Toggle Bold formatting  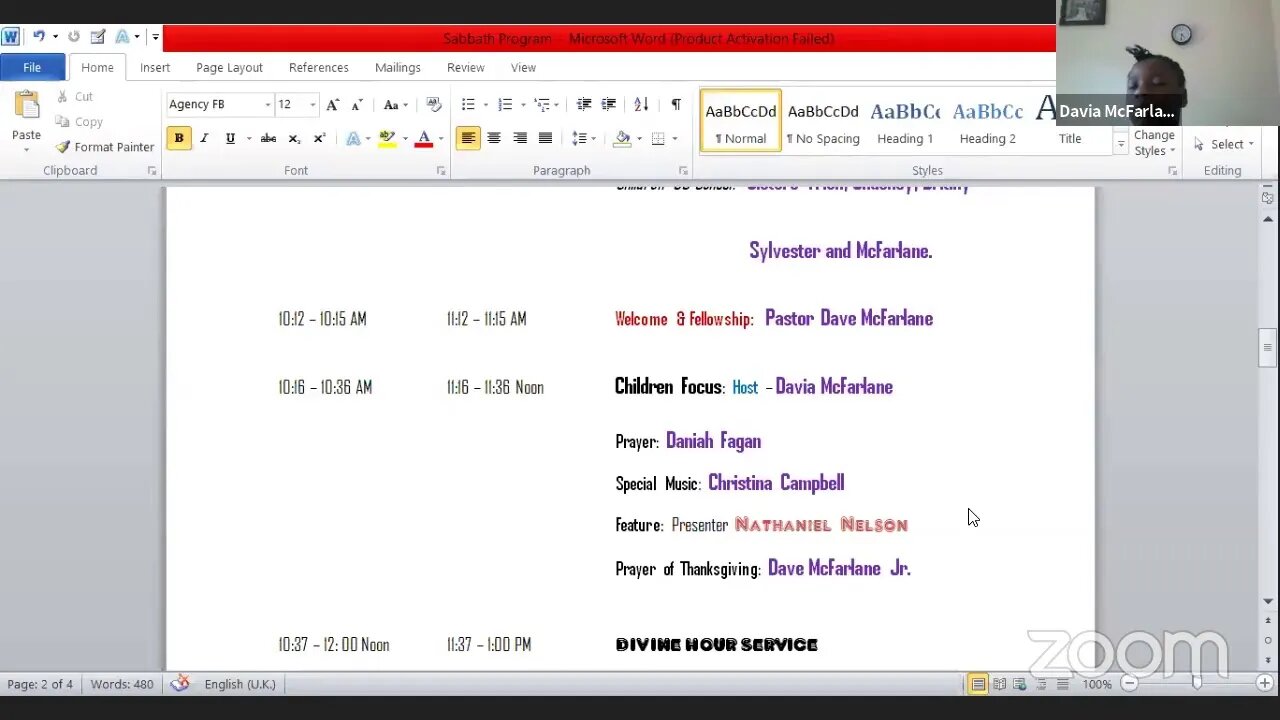pos(179,138)
